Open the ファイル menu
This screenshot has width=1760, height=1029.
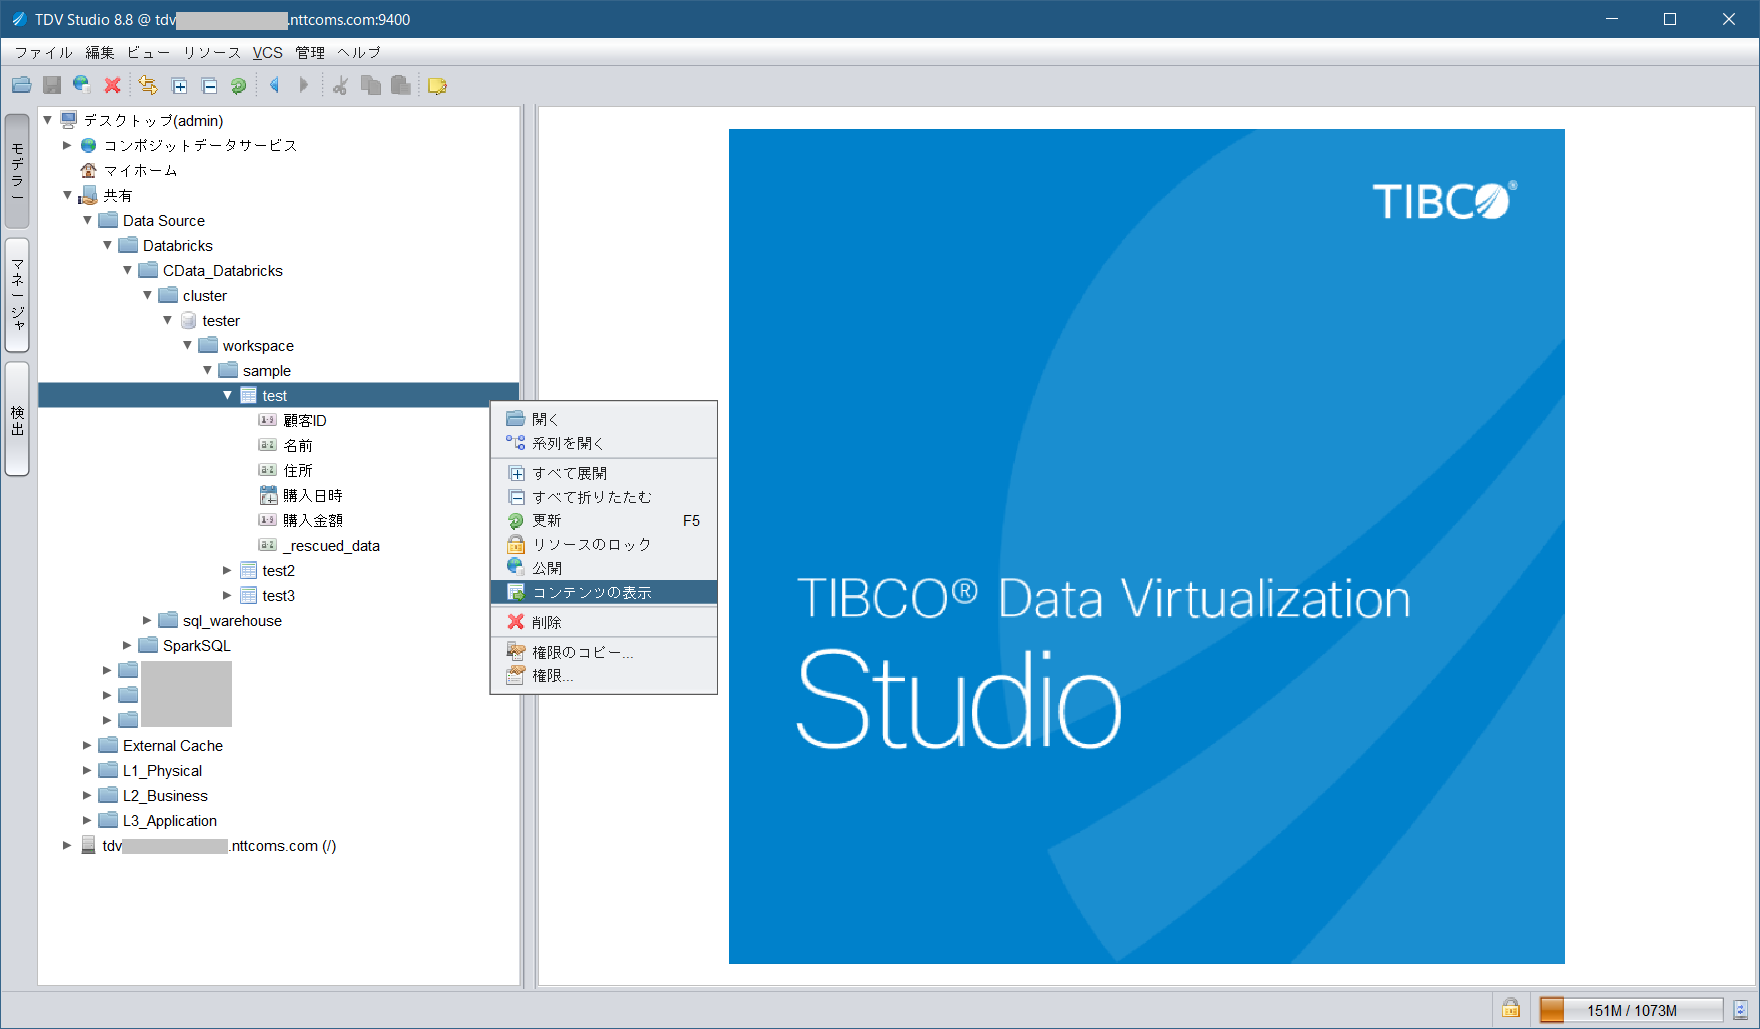43,53
